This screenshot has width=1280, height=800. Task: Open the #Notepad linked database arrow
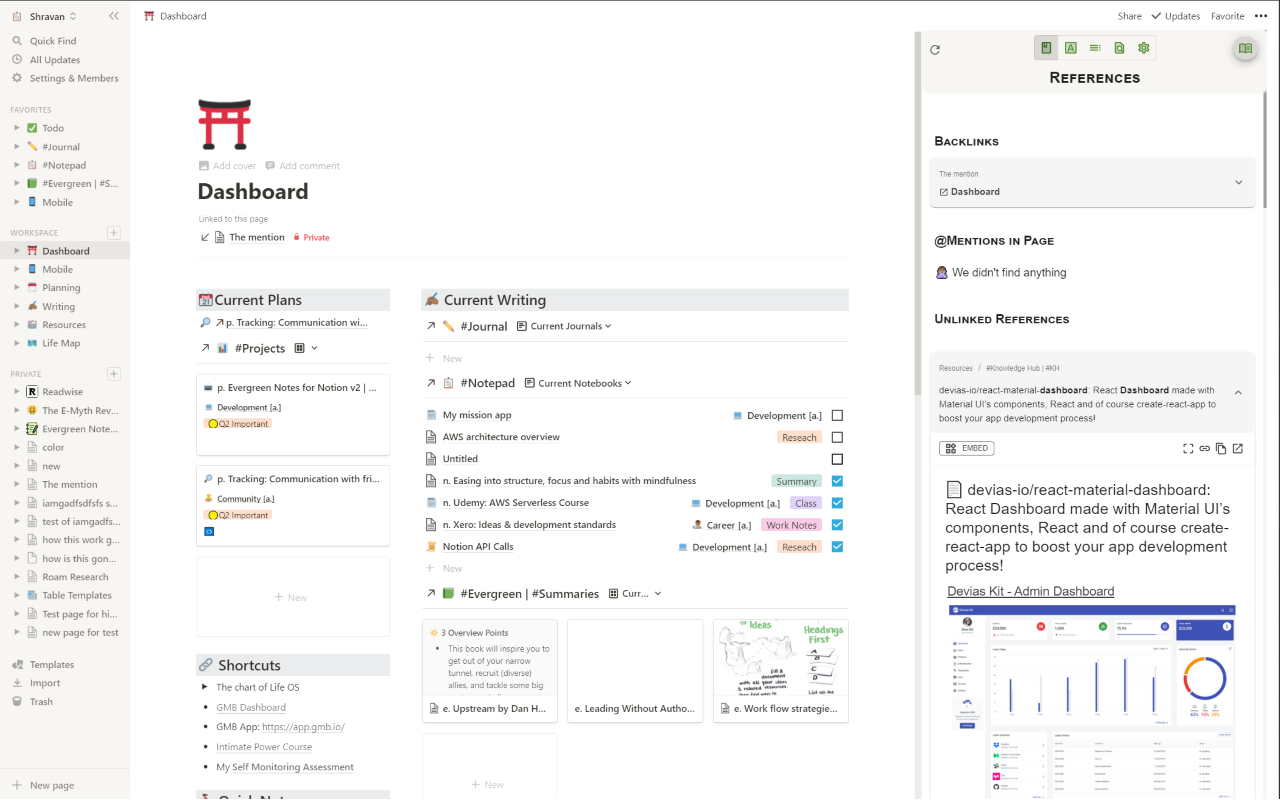431,383
